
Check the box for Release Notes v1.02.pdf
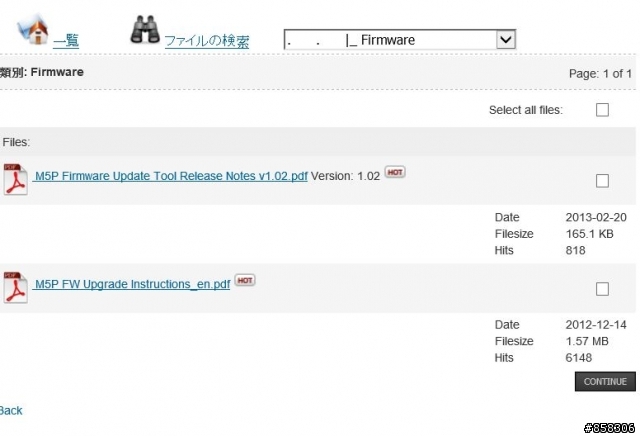(602, 181)
